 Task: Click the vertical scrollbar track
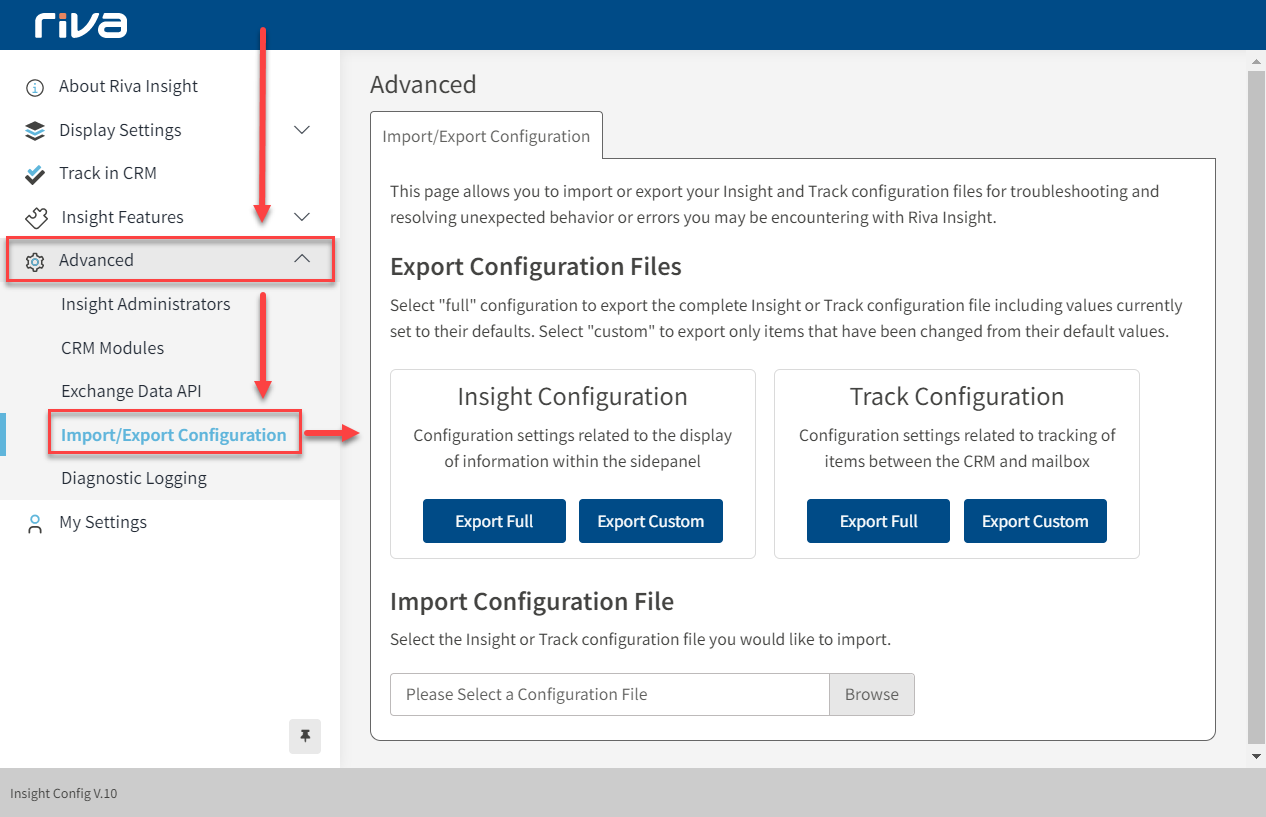tap(1257, 410)
